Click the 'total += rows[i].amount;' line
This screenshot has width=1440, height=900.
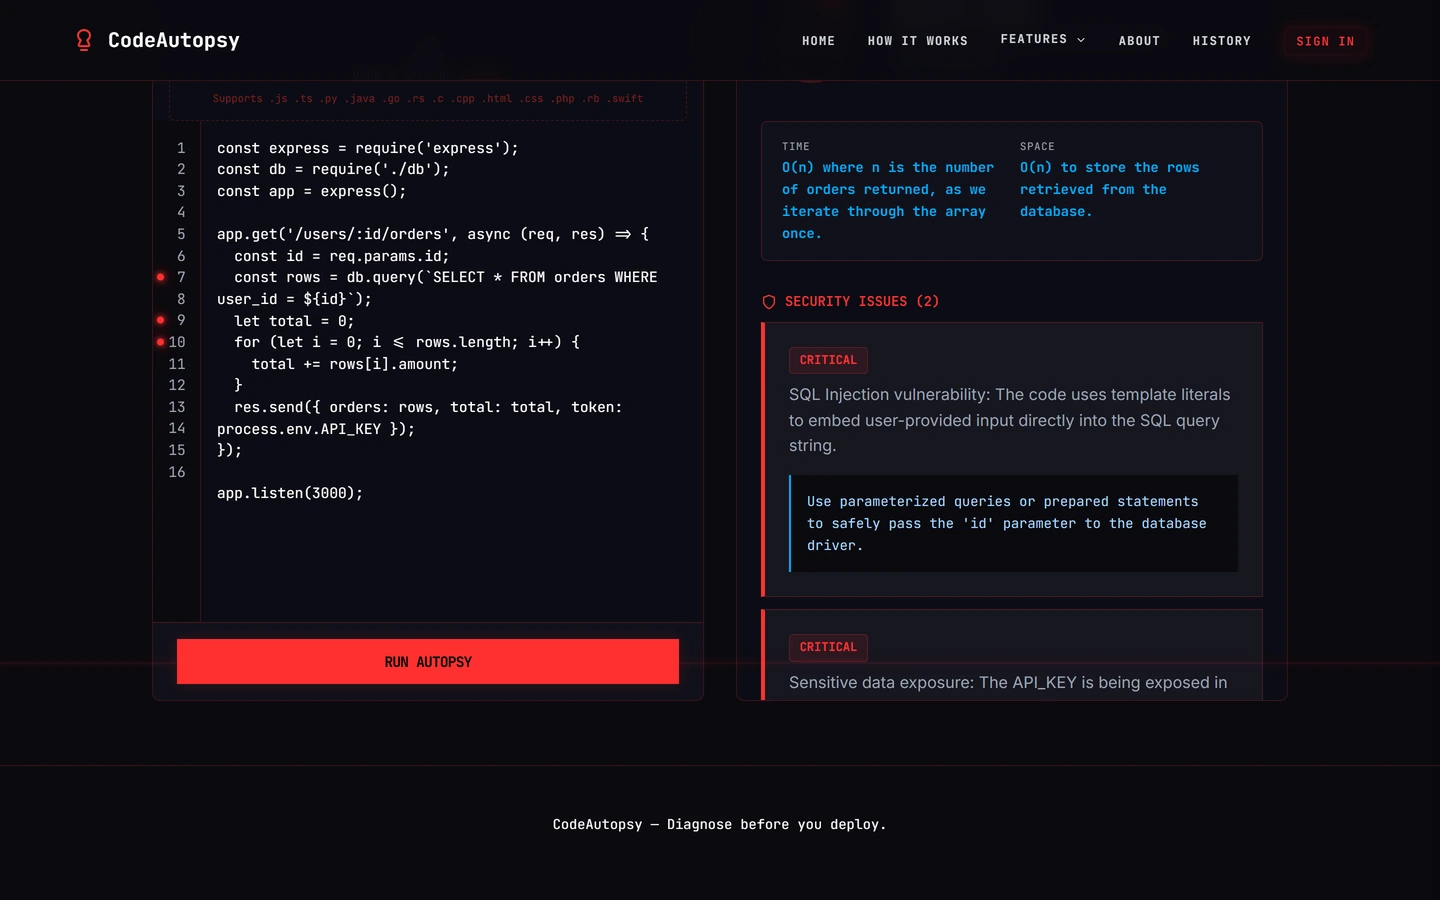pos(355,364)
